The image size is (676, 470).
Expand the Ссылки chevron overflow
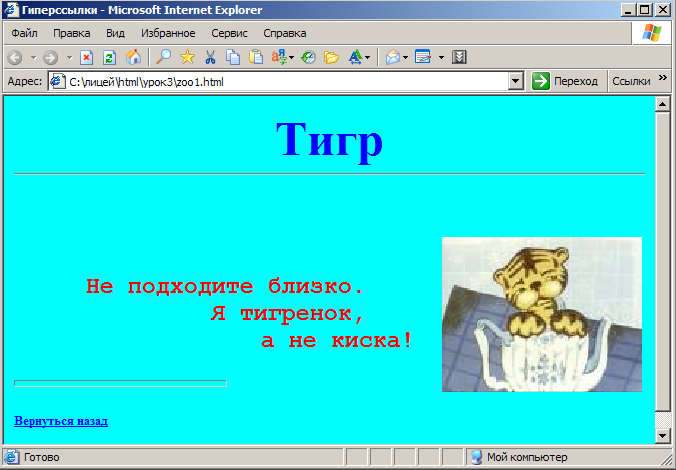tap(663, 78)
